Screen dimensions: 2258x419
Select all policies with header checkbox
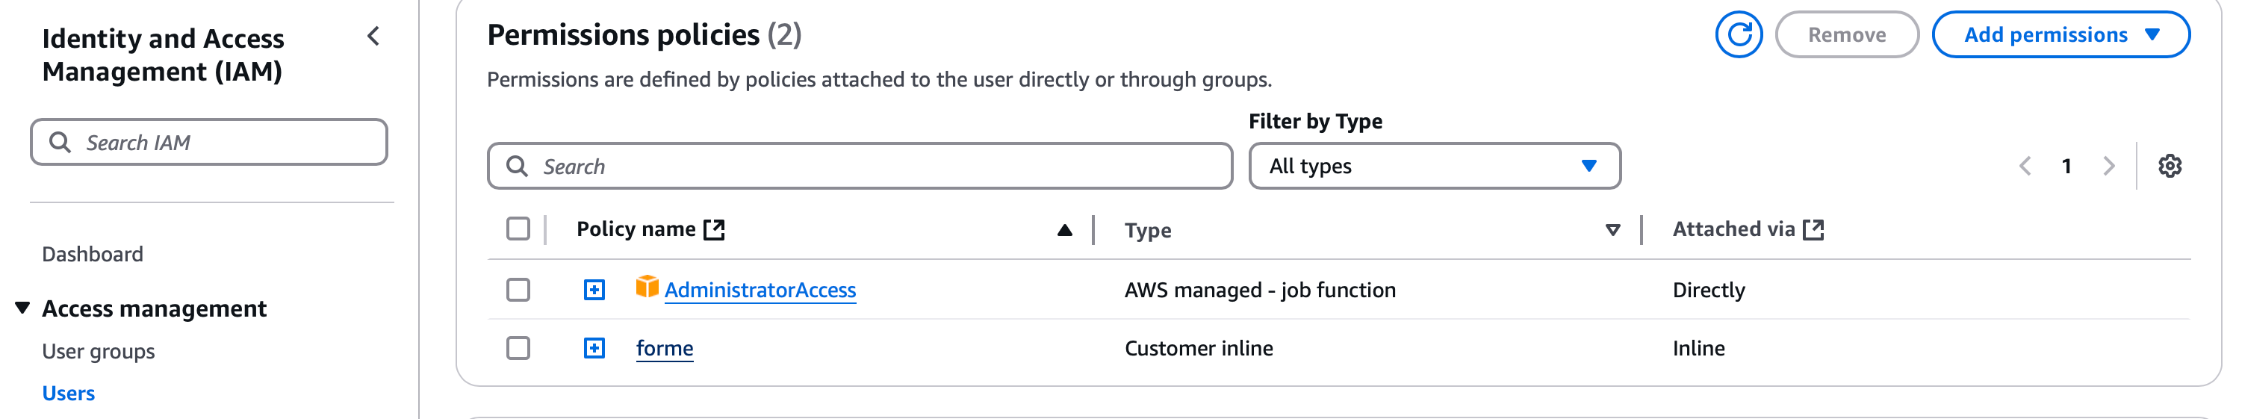(518, 229)
